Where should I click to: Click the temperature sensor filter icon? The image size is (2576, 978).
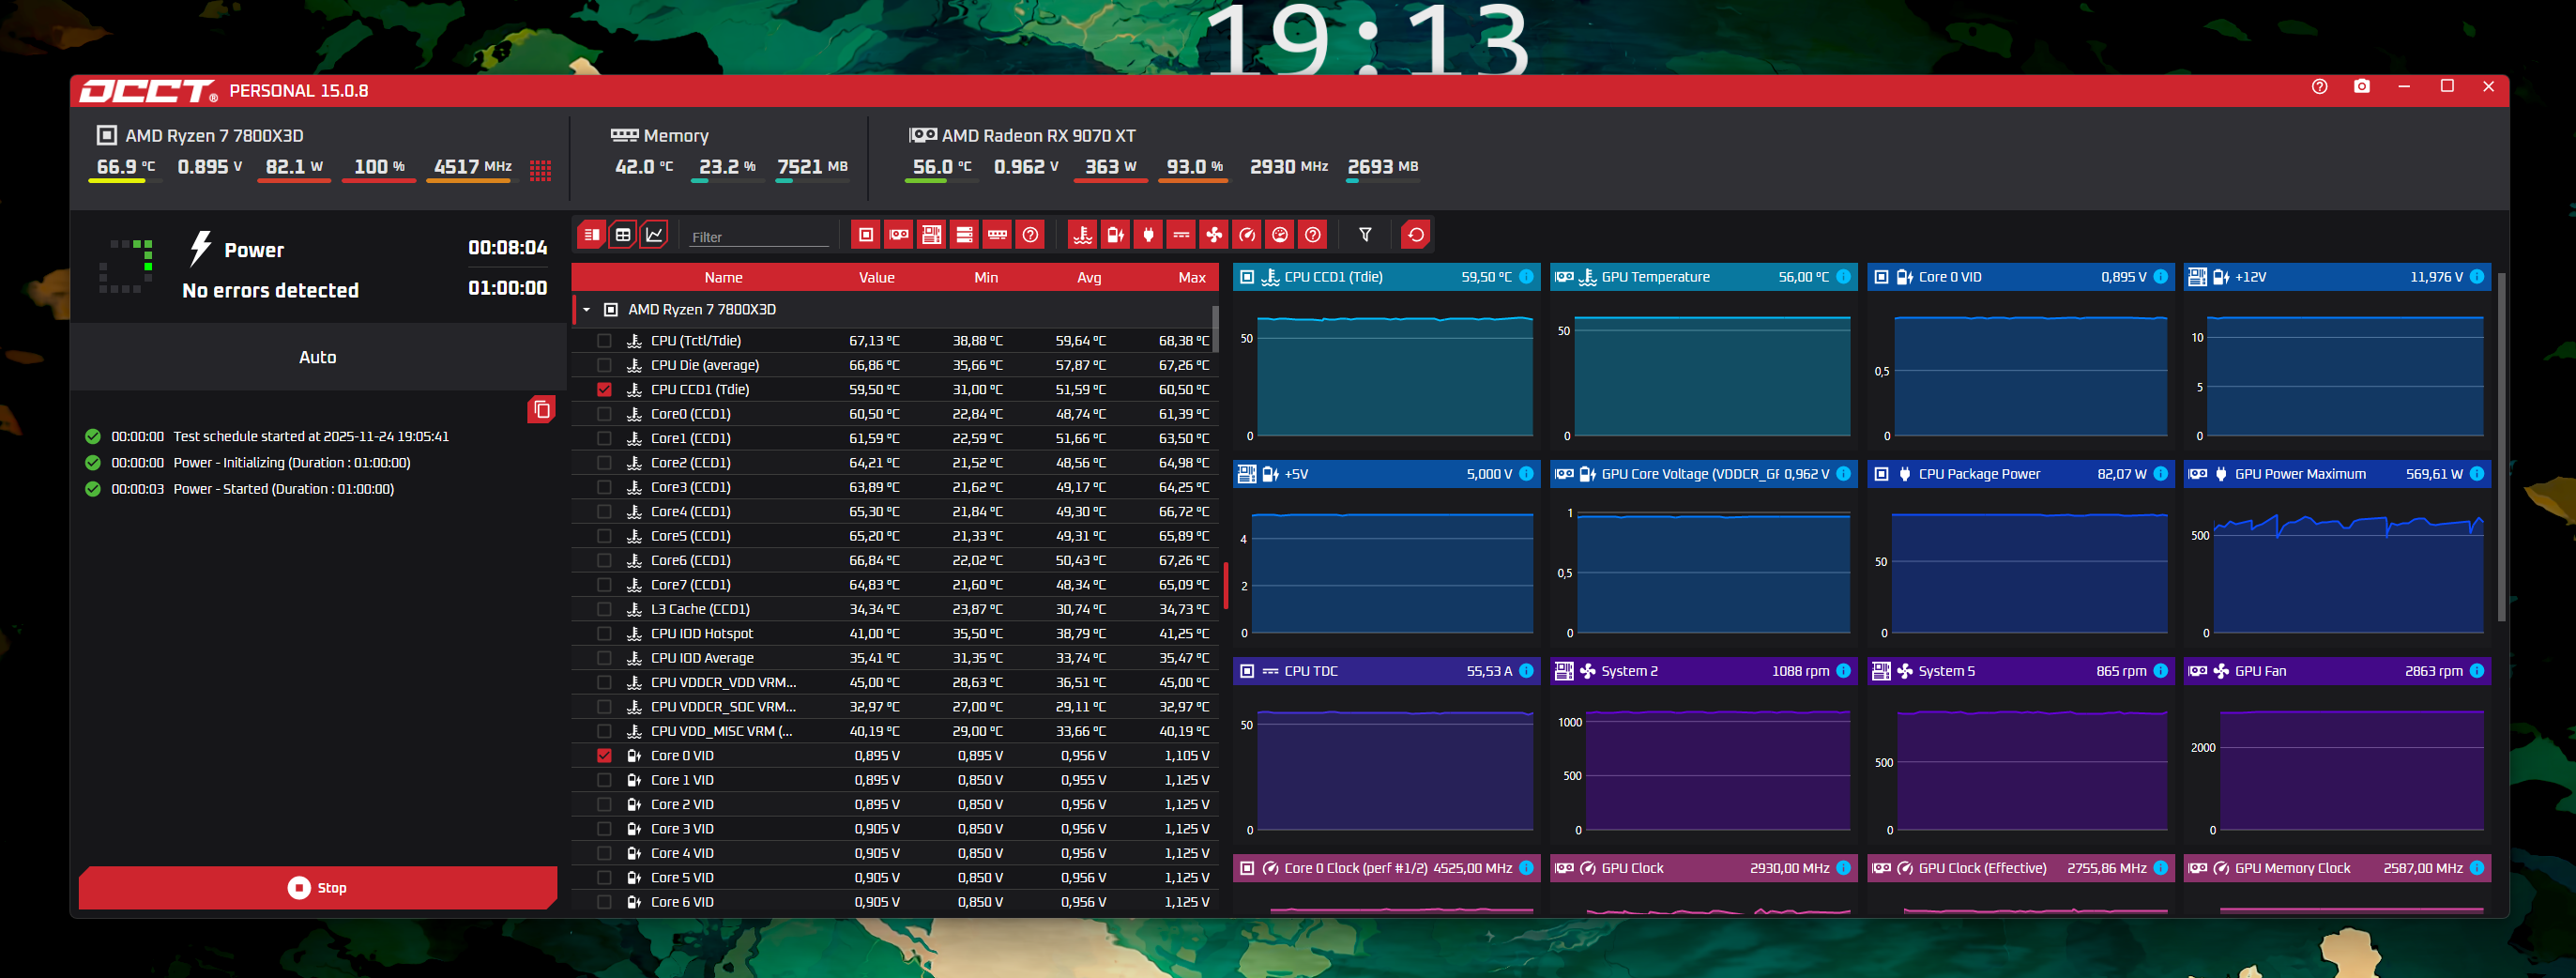pos(1082,235)
